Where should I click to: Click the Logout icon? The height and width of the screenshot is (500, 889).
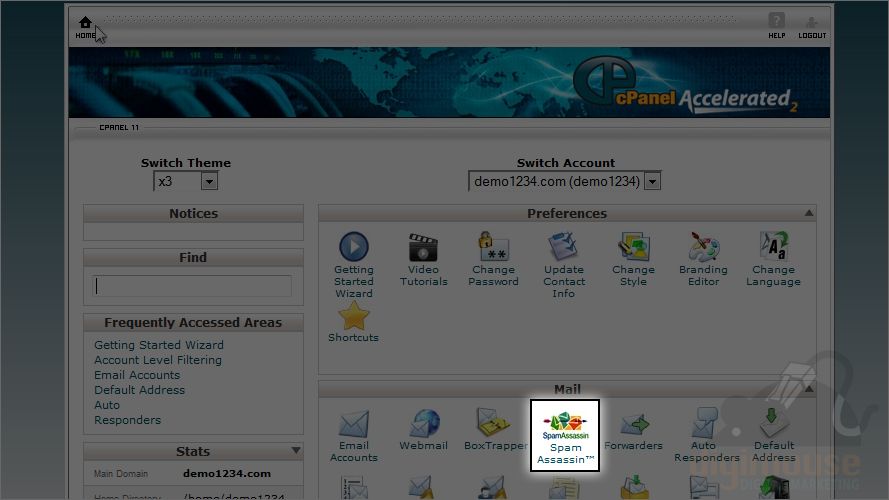[x=812, y=27]
